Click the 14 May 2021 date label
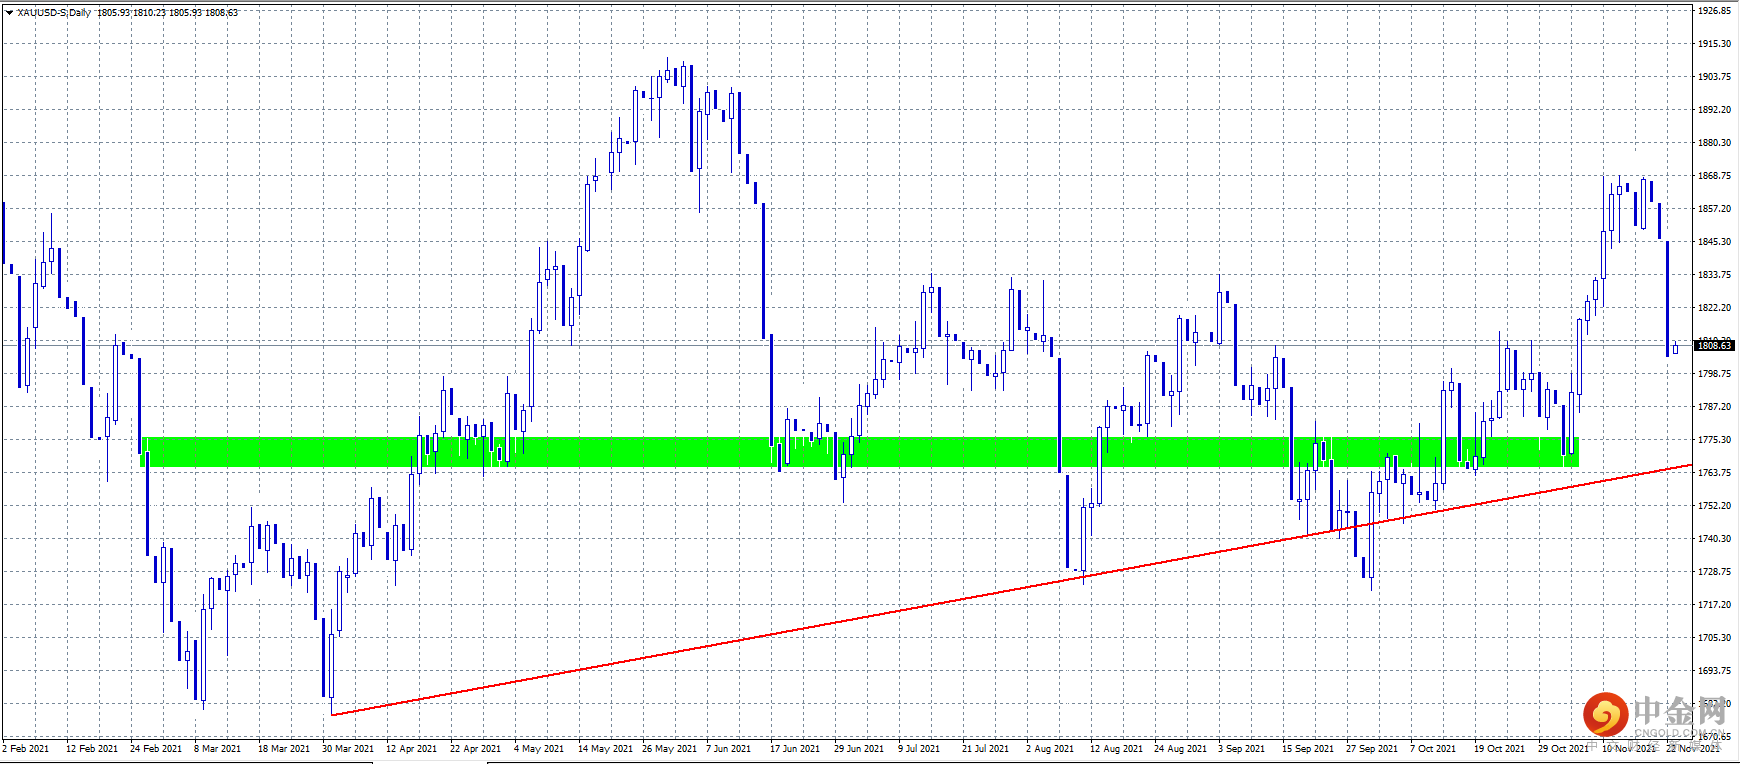This screenshot has width=1740, height=764. coord(606,749)
